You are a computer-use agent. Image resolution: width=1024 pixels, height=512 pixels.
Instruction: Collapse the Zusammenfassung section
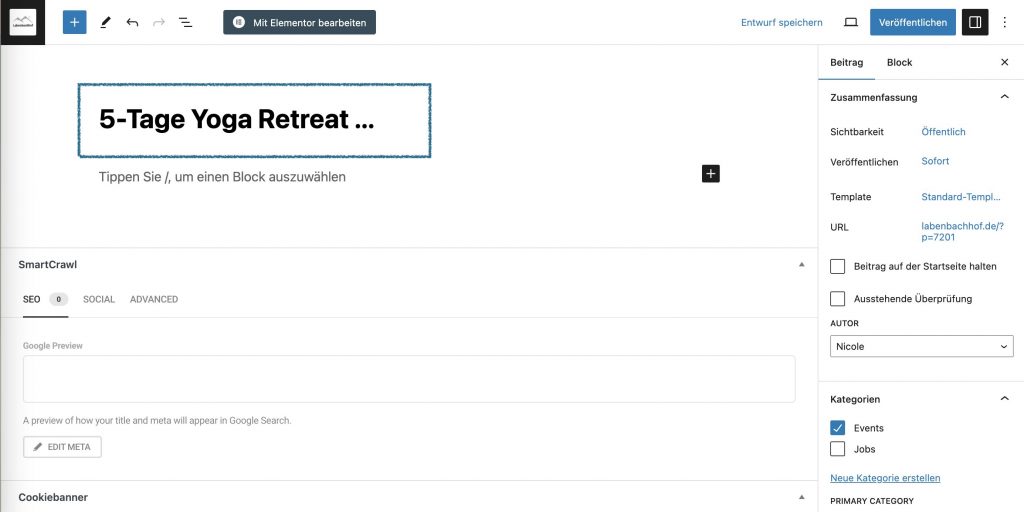1004,97
